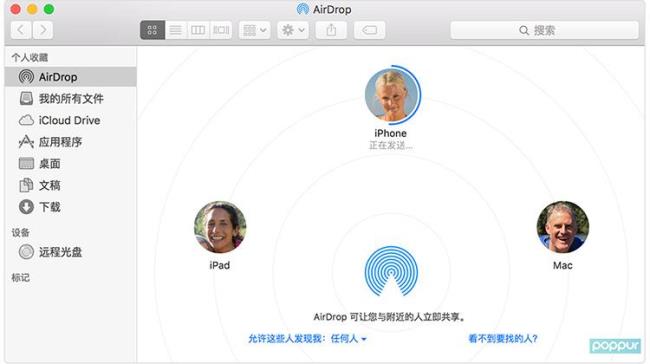This screenshot has width=650, height=364.
Task: Go back with the left arrow button
Action: tap(21, 30)
